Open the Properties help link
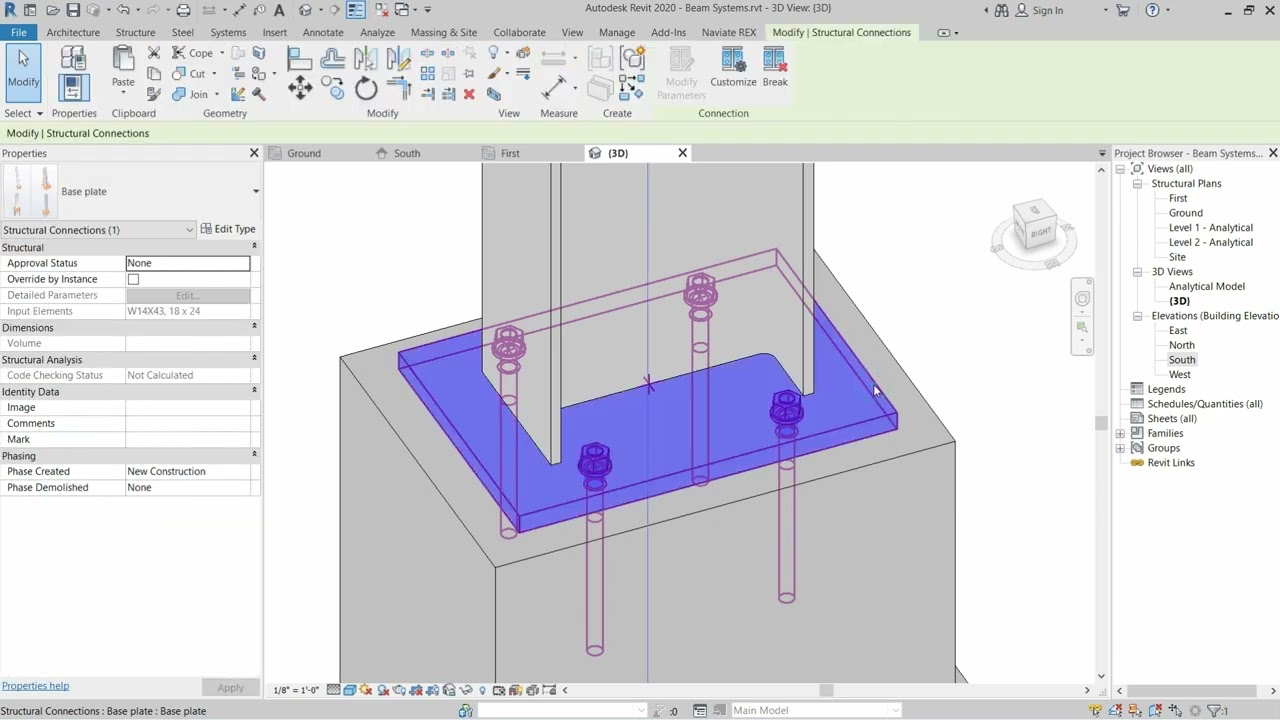 (x=35, y=686)
